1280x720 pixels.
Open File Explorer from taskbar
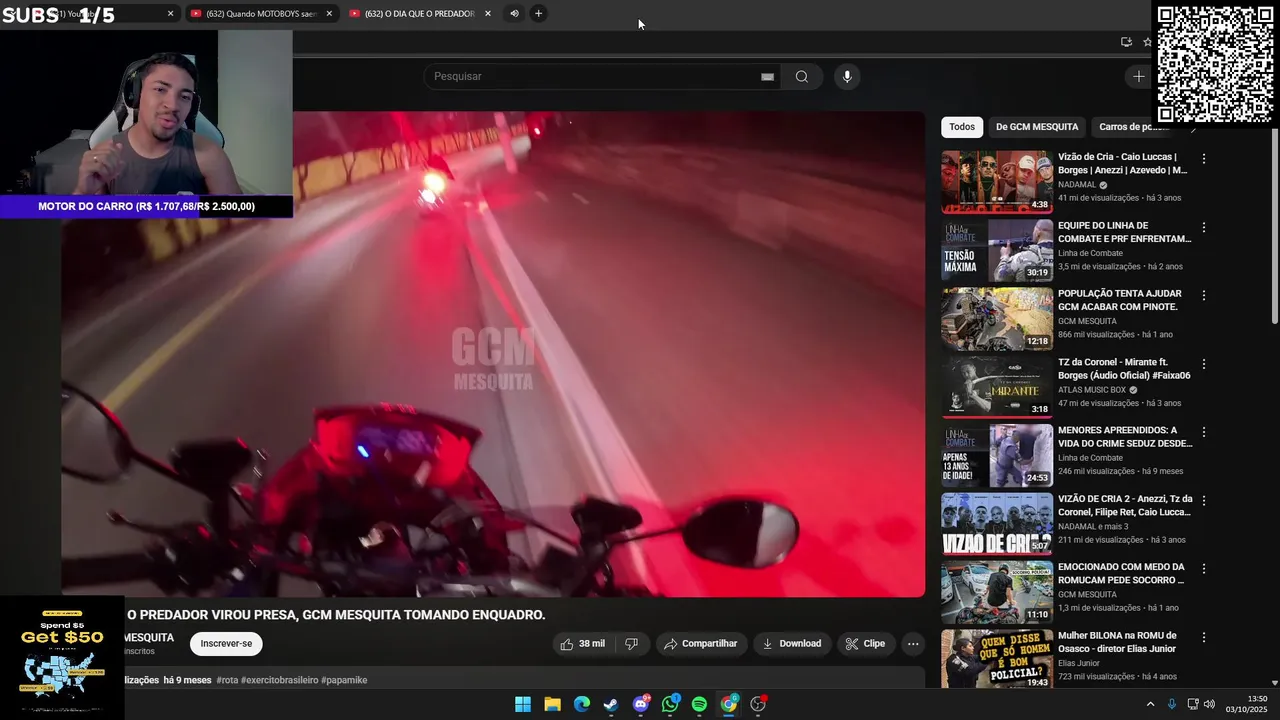tap(552, 704)
